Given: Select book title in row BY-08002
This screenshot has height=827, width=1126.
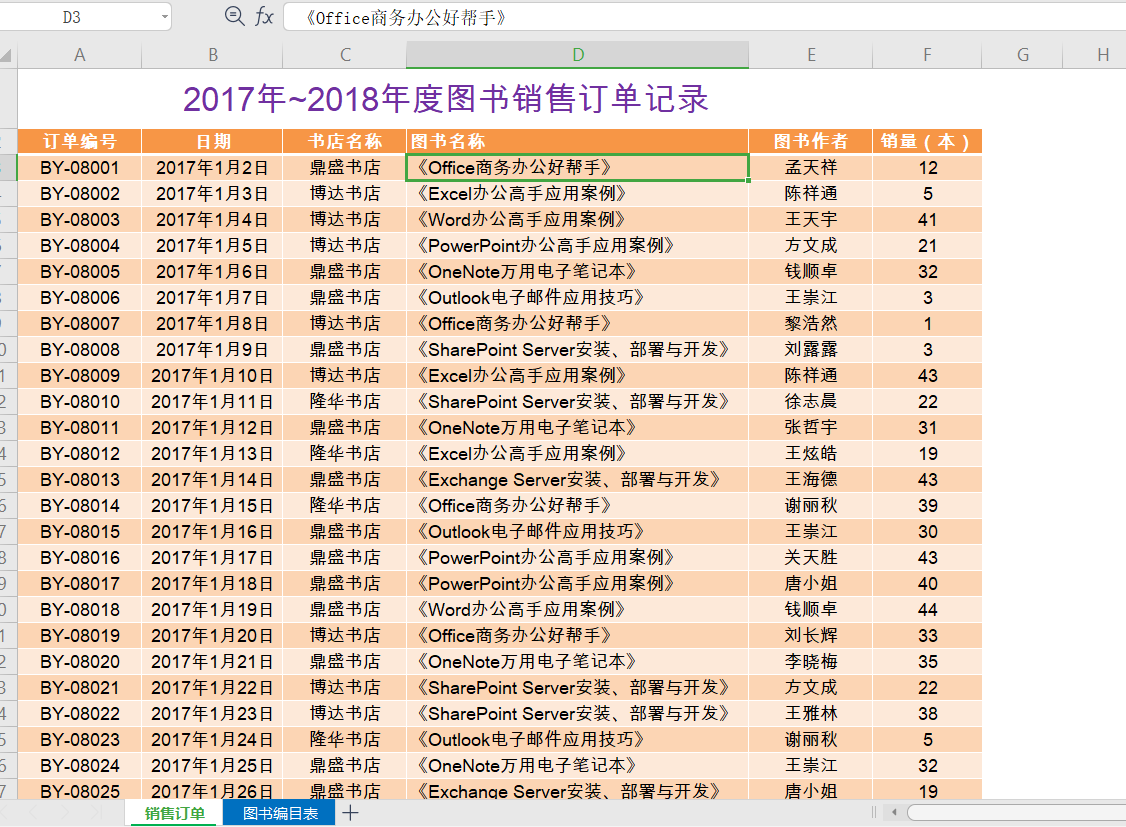Looking at the screenshot, I should [x=577, y=194].
